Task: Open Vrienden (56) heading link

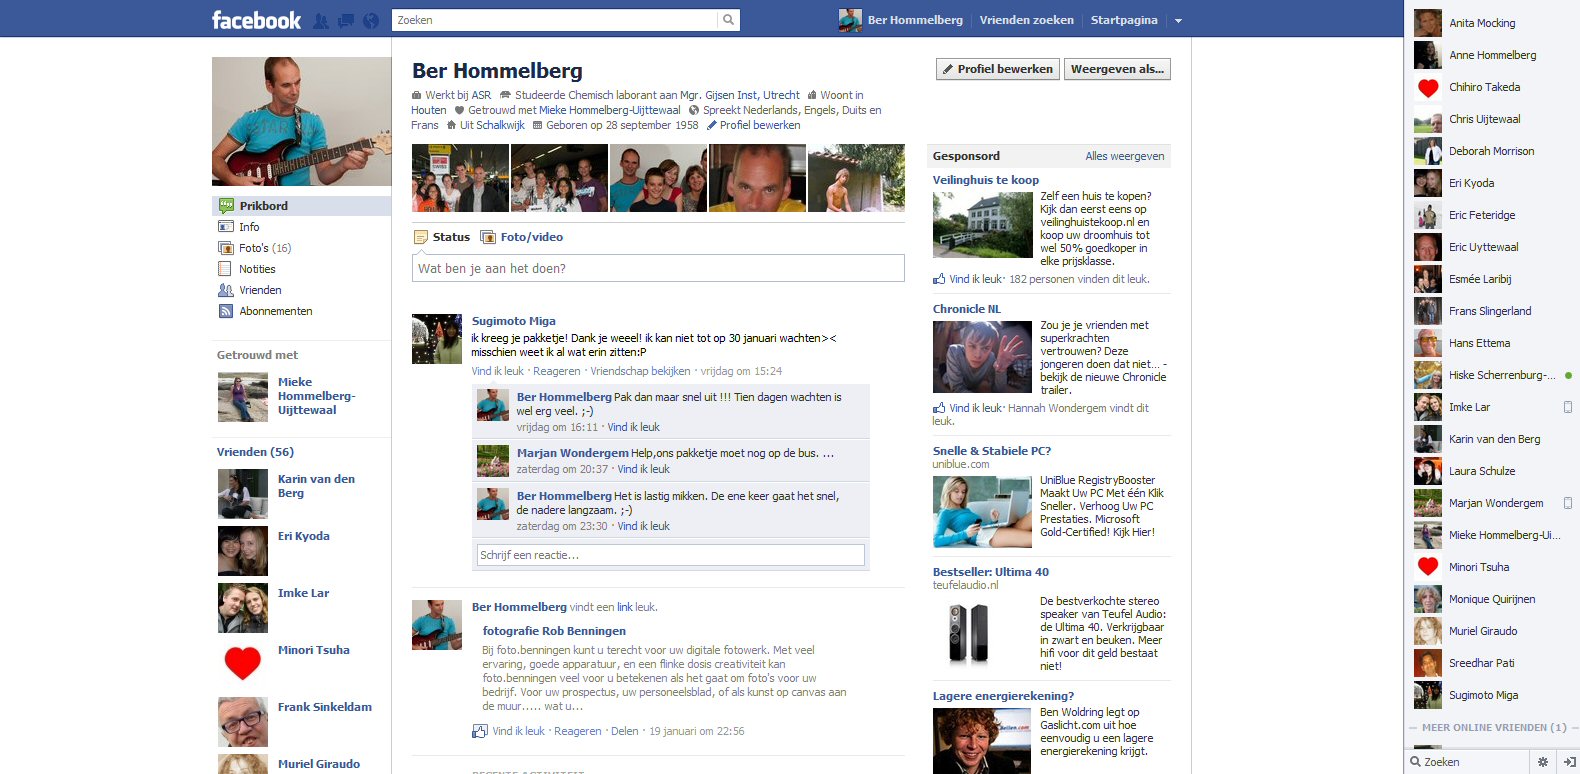Action: [x=255, y=452]
